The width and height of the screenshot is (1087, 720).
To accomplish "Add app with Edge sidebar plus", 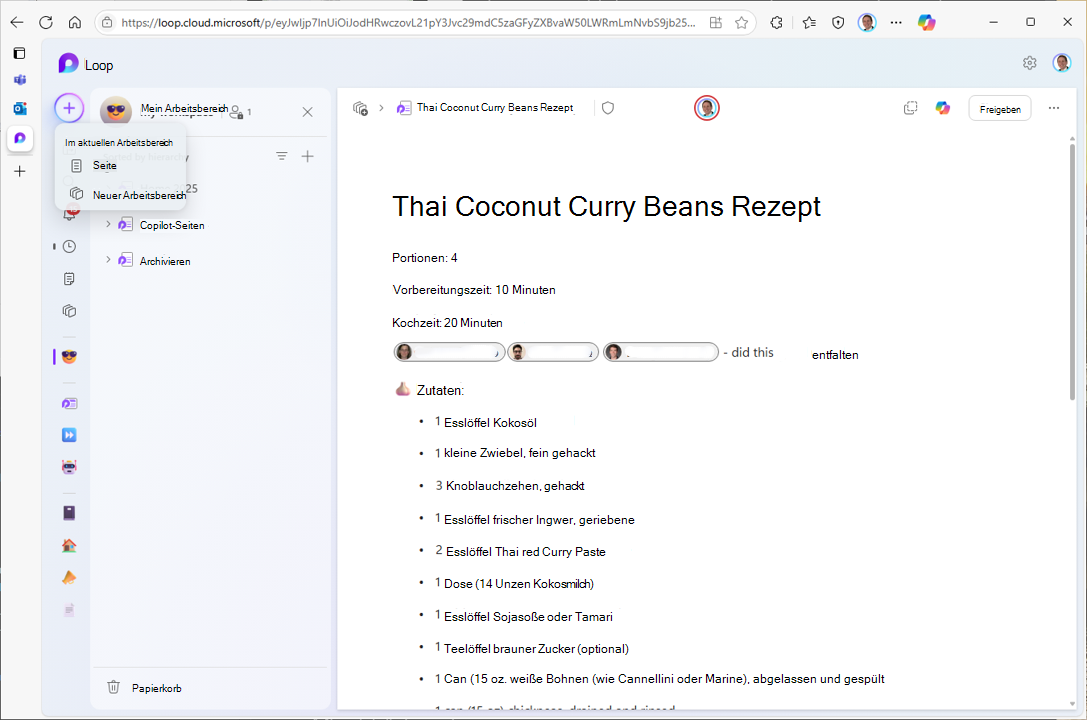I will click(x=19, y=171).
